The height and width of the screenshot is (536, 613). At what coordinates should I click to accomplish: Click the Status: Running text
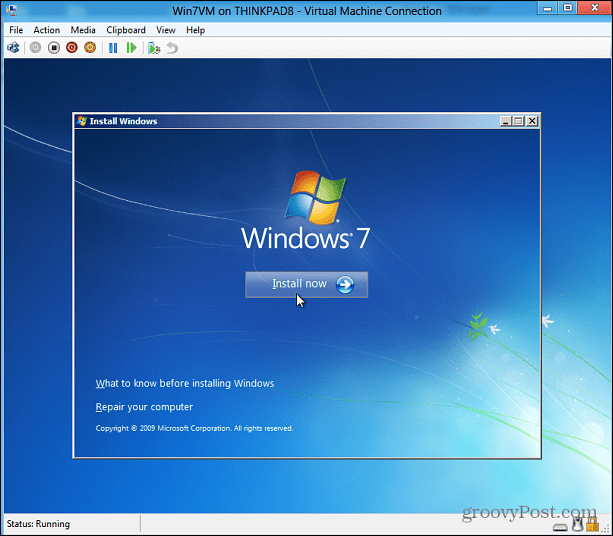(x=38, y=524)
